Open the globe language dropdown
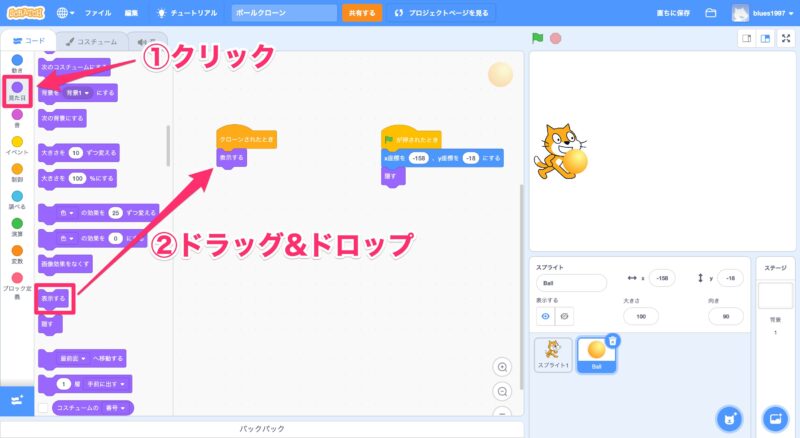This screenshot has height=438, width=800. [x=66, y=13]
